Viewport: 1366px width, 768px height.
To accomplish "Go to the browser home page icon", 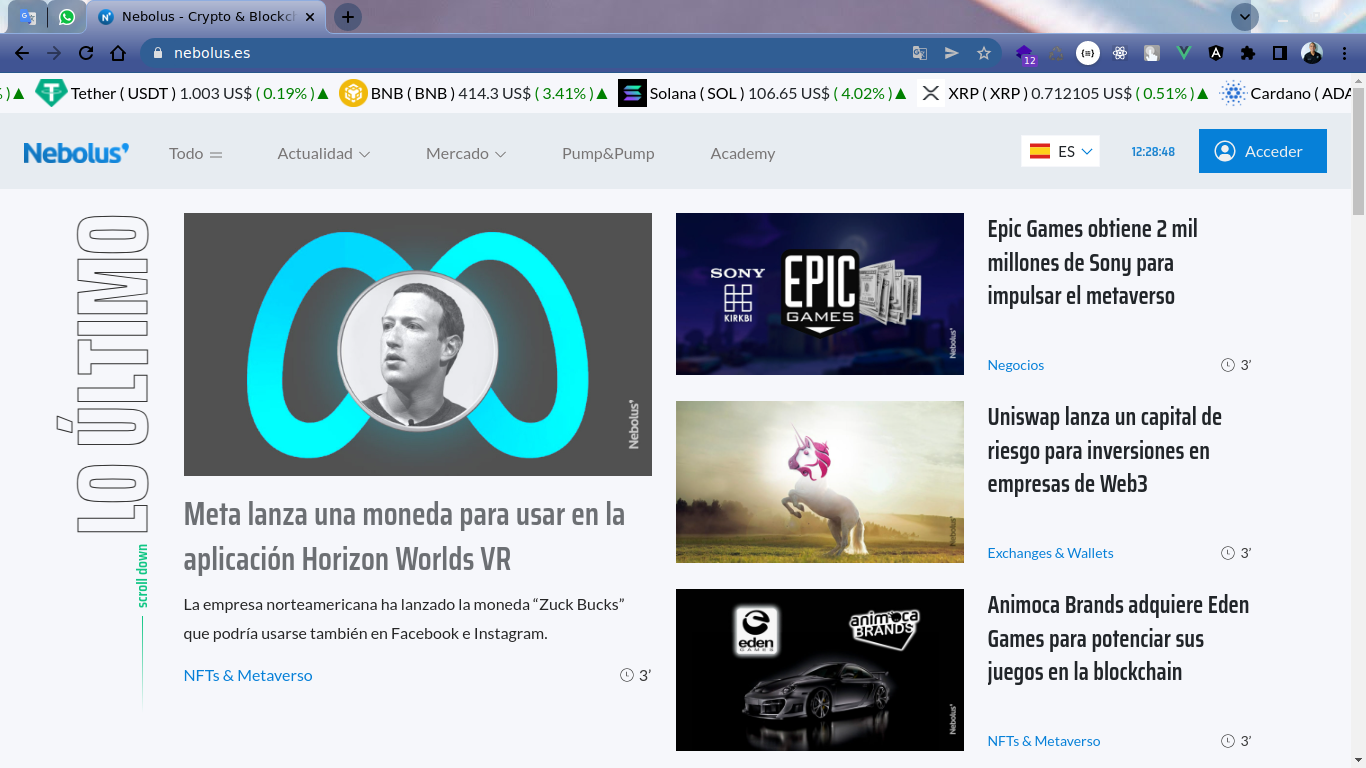I will pyautogui.click(x=118, y=53).
